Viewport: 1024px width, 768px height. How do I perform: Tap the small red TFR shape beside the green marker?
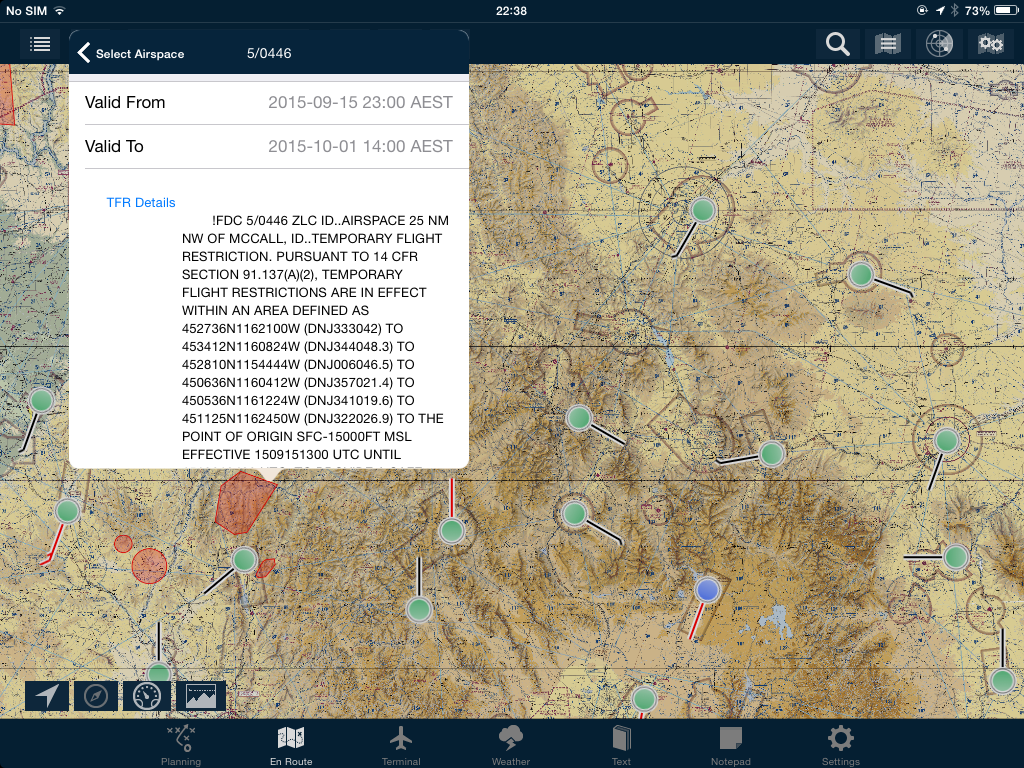pos(264,568)
